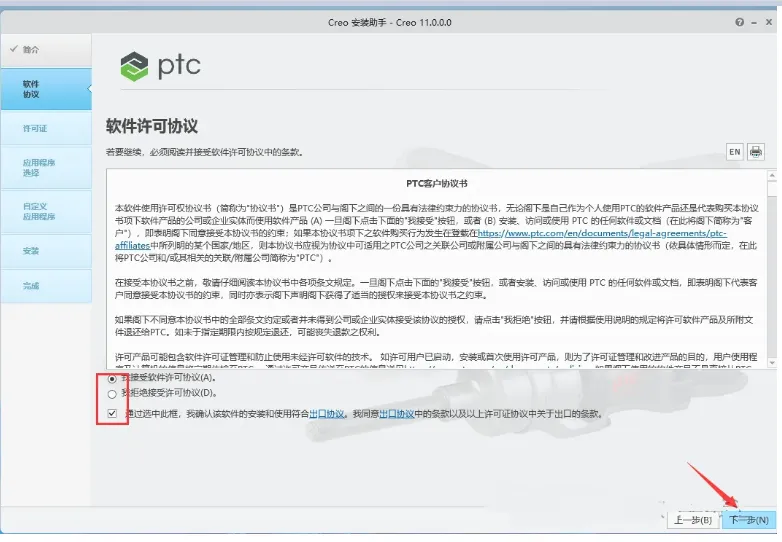
Task: Open 应用程序选择 sidebar step
Action: pos(46,168)
